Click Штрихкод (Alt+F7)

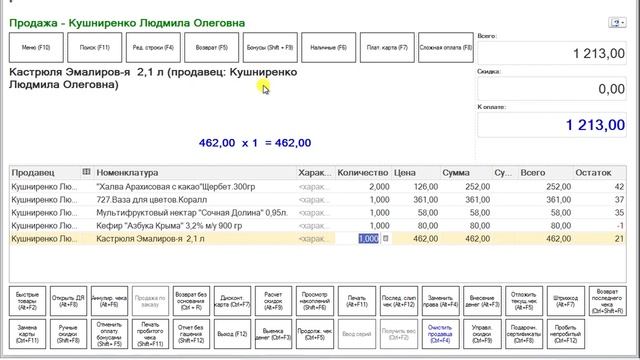click(x=566, y=301)
